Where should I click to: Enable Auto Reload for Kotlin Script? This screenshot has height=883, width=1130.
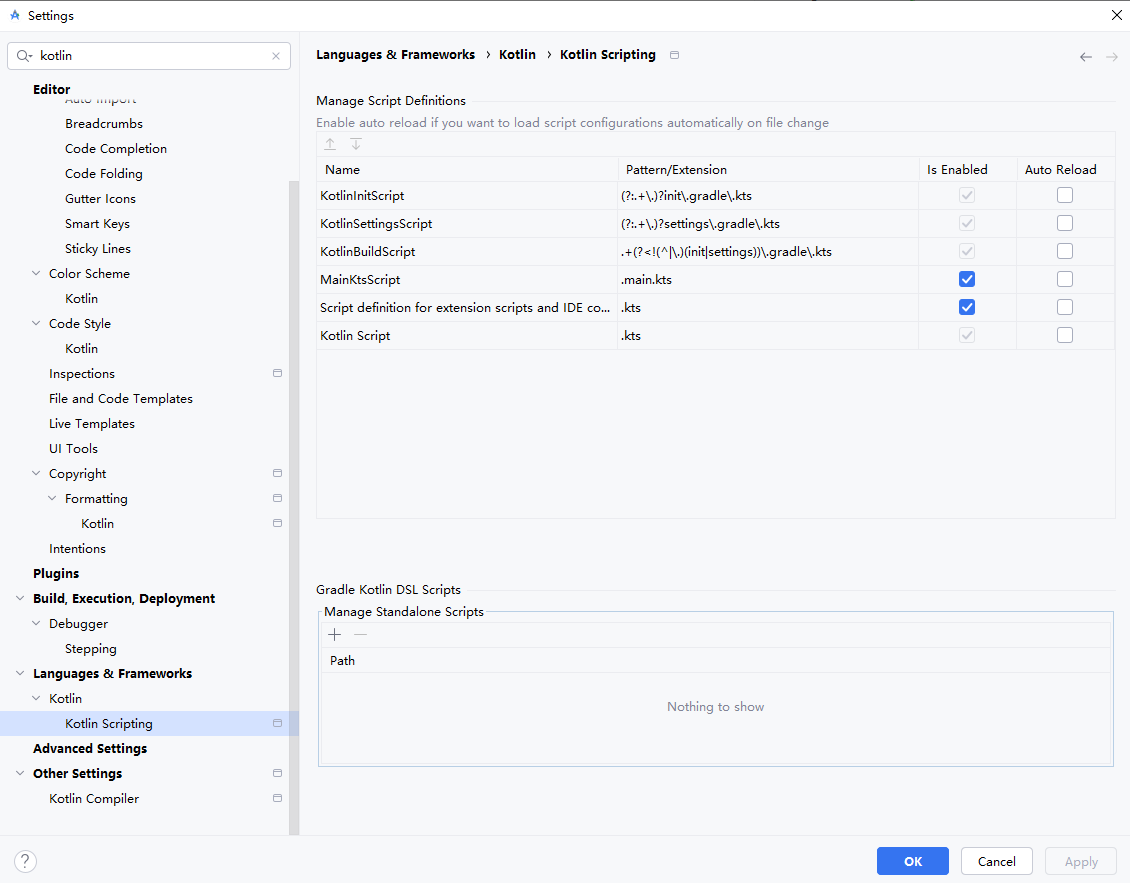[x=1065, y=335]
